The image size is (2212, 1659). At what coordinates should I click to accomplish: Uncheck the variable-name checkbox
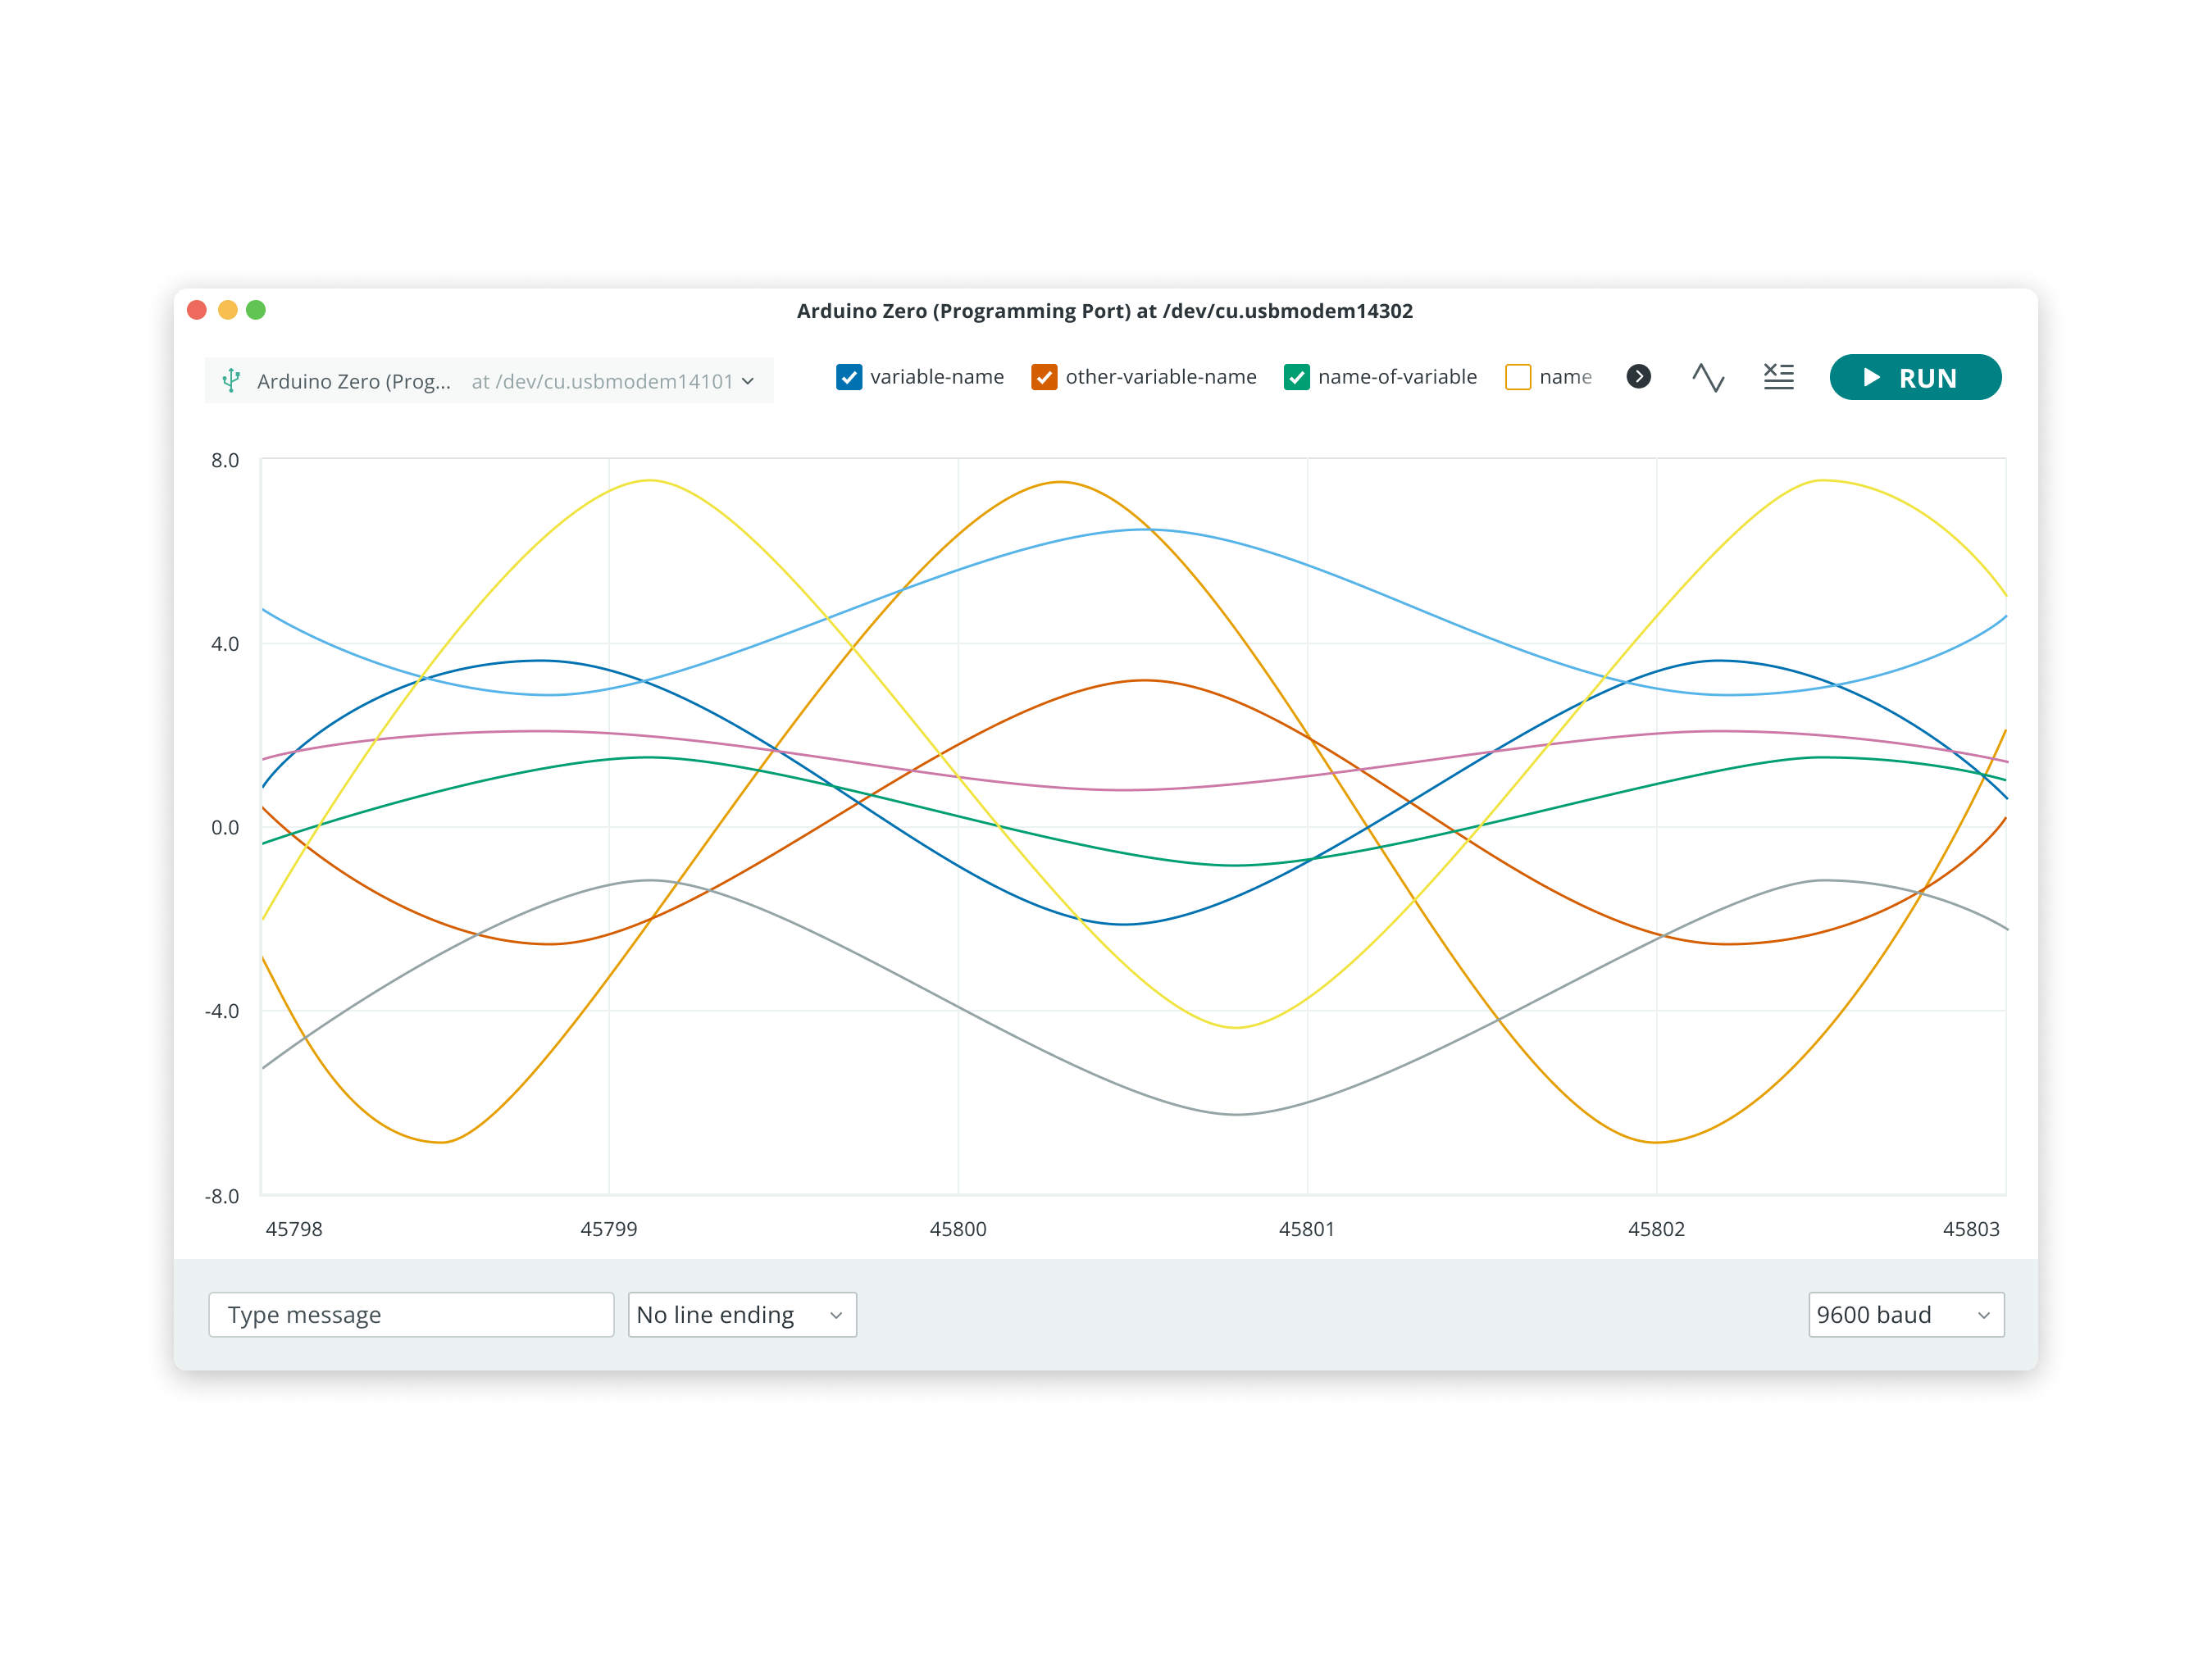pos(848,377)
